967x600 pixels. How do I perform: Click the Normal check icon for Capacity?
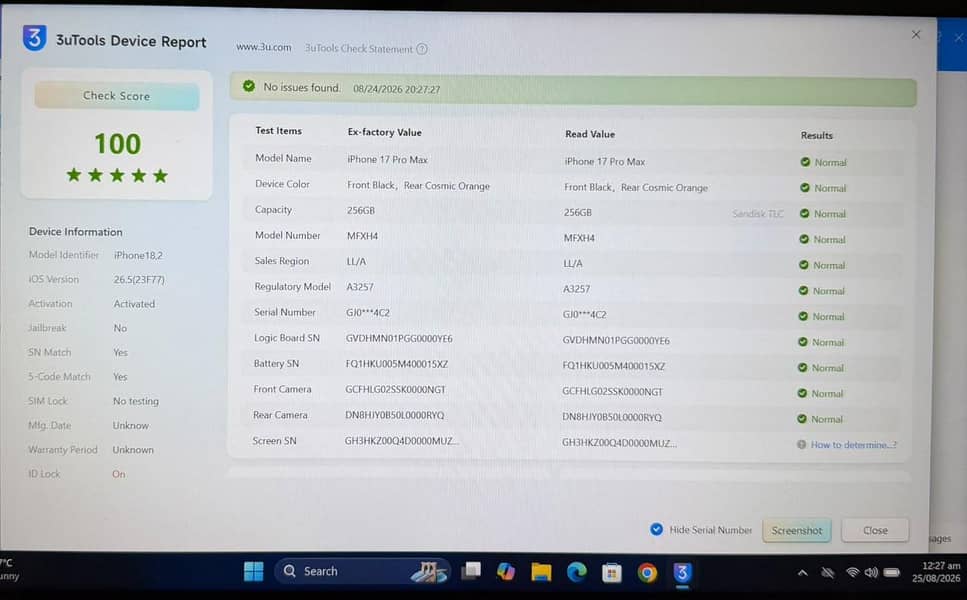[x=804, y=213]
